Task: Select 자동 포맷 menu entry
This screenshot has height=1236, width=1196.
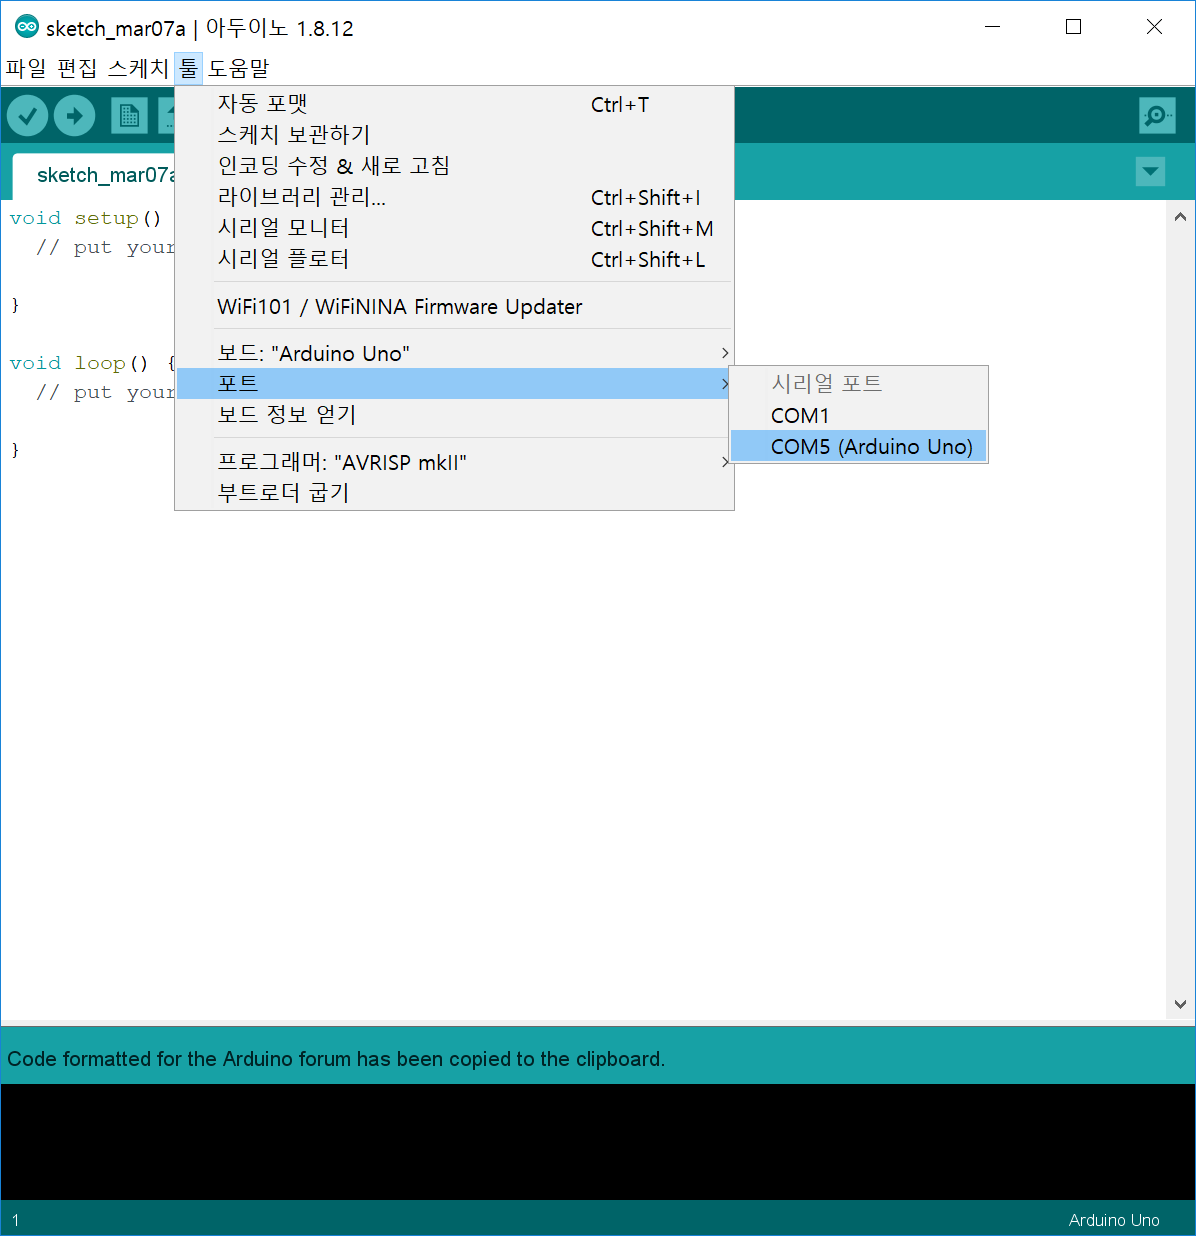Action: (x=455, y=104)
